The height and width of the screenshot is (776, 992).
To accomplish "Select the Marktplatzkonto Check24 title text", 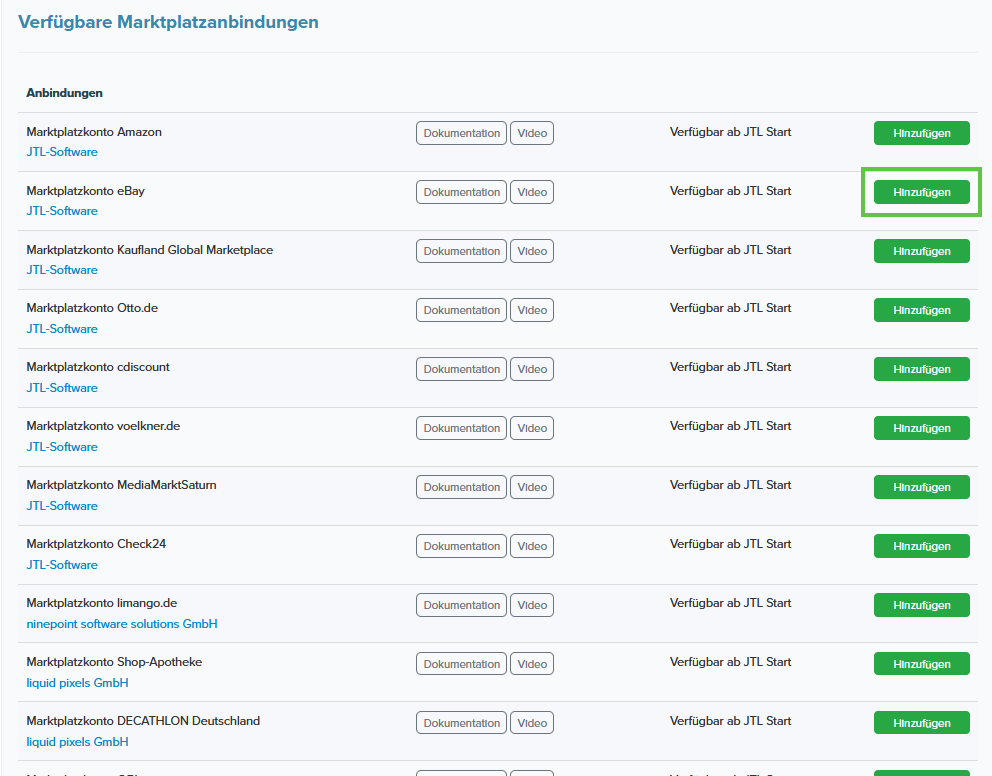I will coord(96,544).
